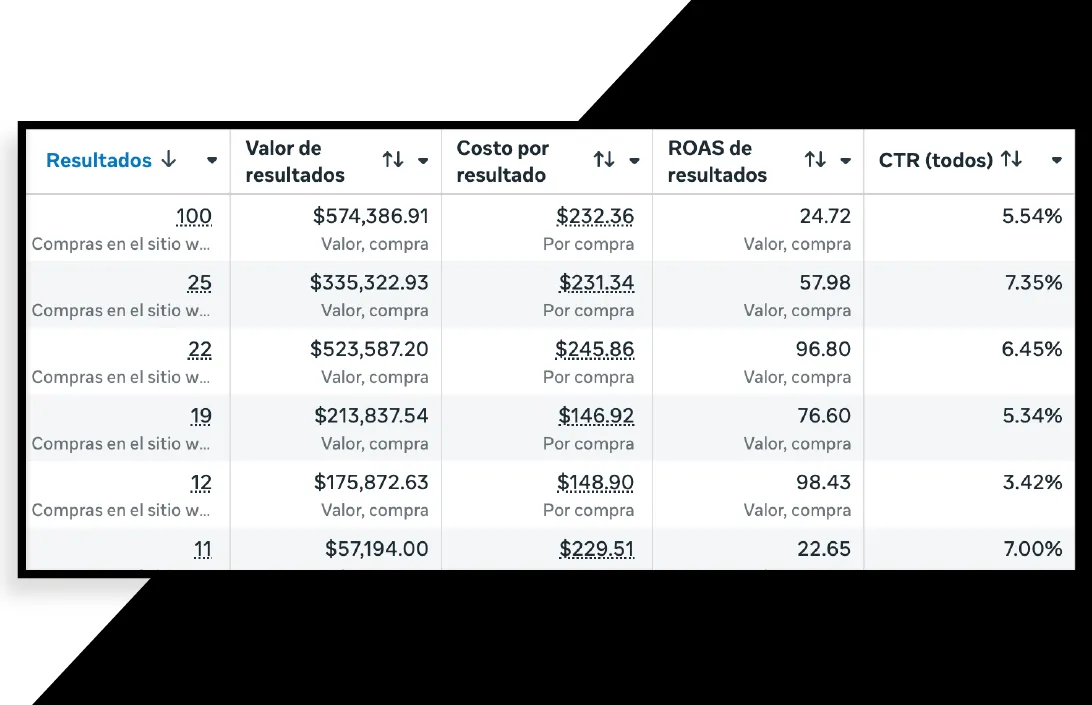Open the 100 results link
Screen dimensions: 1092x705
point(194,217)
